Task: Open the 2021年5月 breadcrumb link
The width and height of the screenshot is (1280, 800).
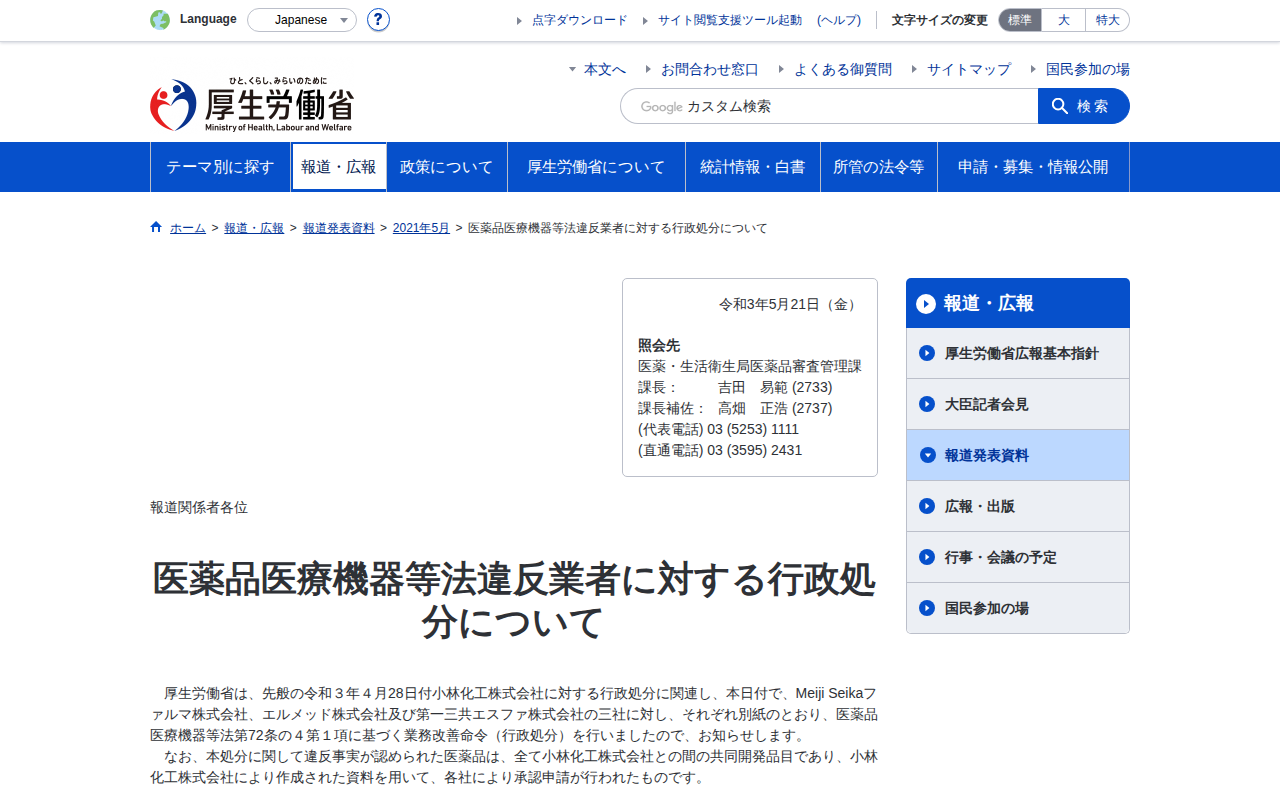Action: click(x=421, y=228)
